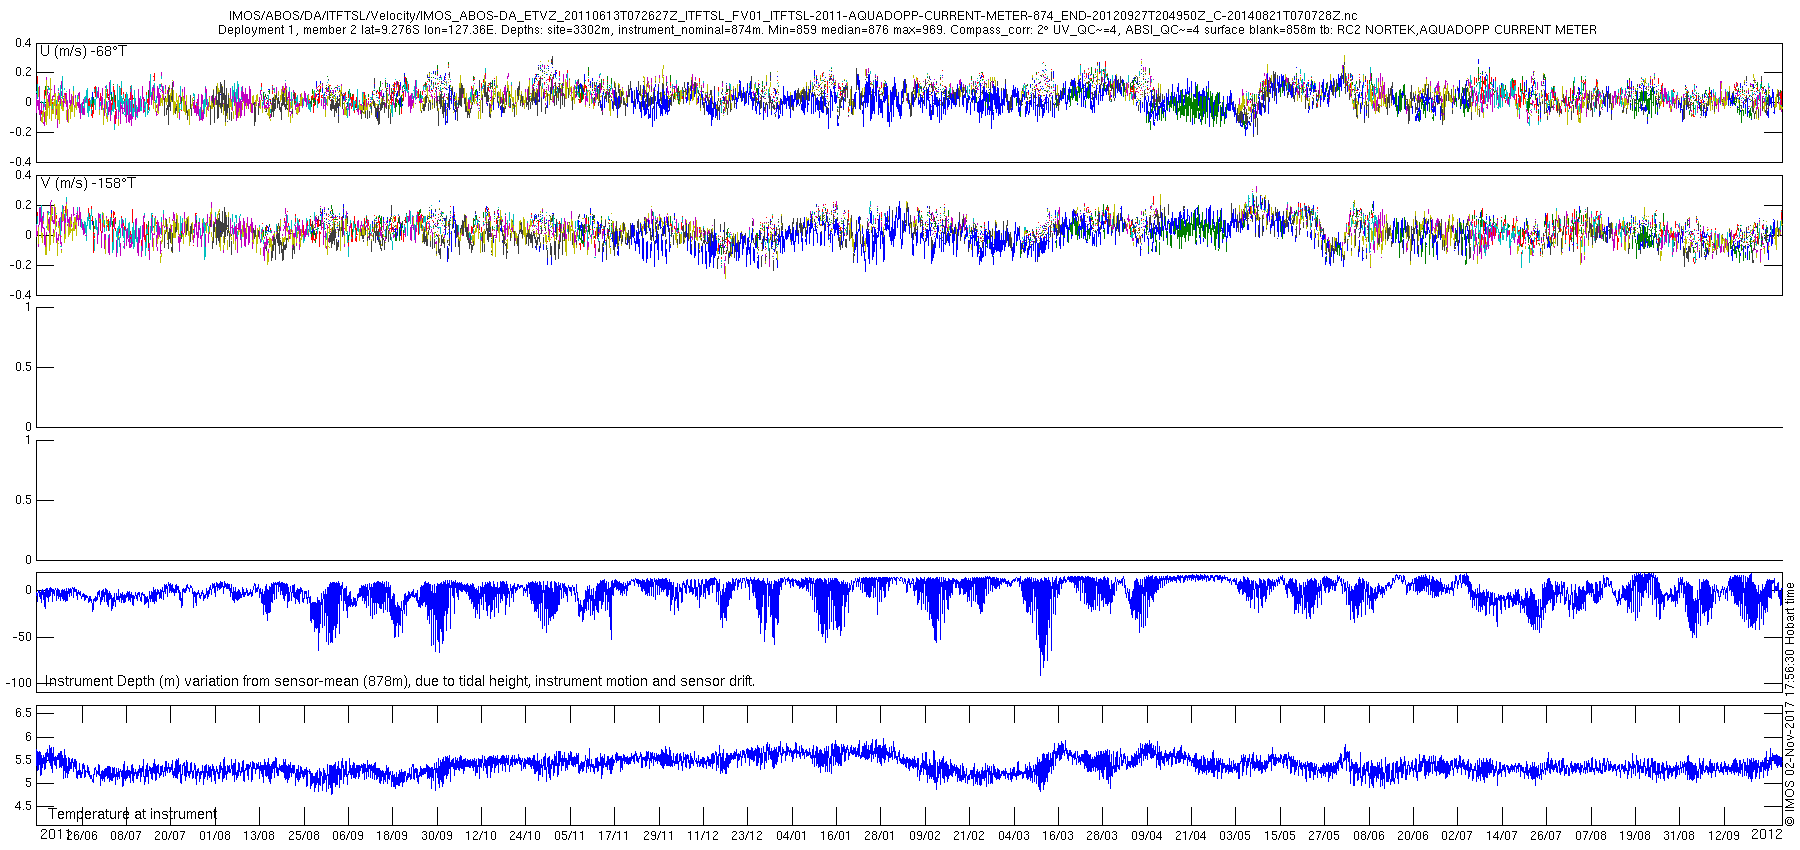Select the '16/03' date tick label

(1058, 836)
